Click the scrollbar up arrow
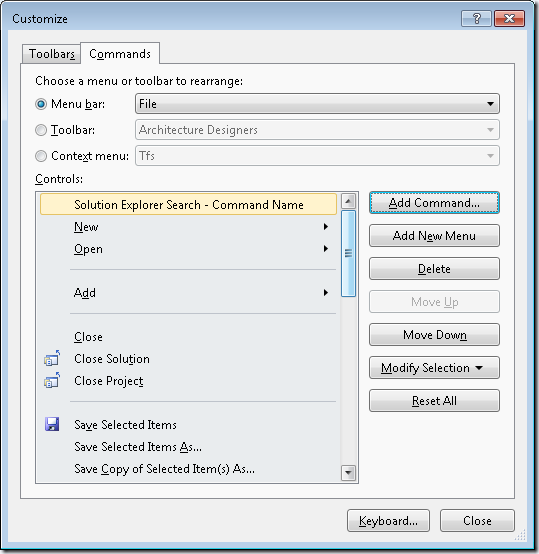539x554 pixels. pyautogui.click(x=348, y=201)
